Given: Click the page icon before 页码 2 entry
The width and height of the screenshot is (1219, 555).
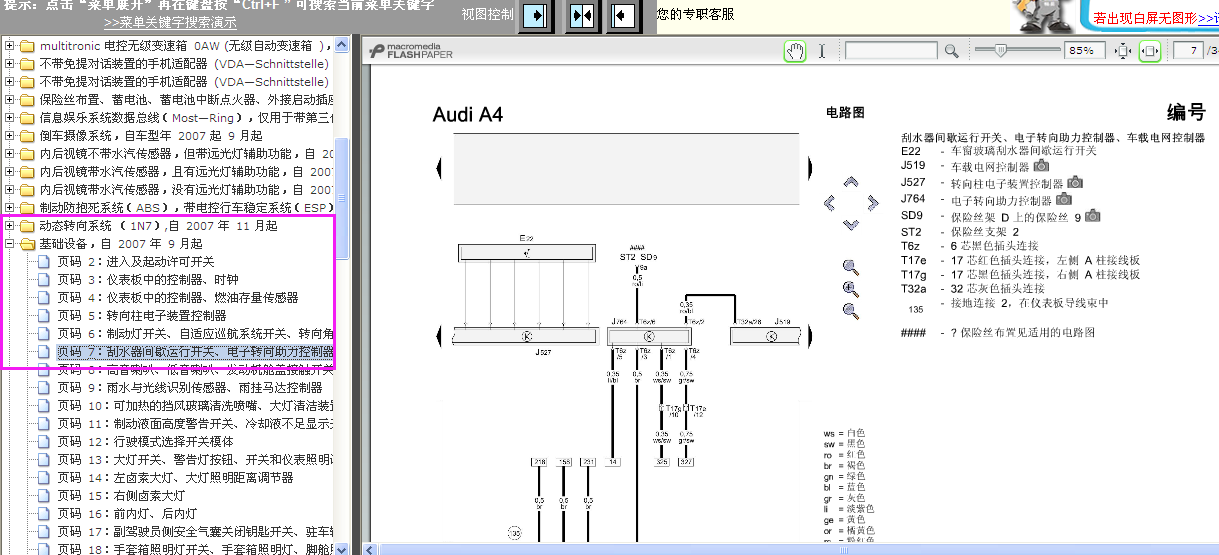Looking at the screenshot, I should click(x=43, y=262).
